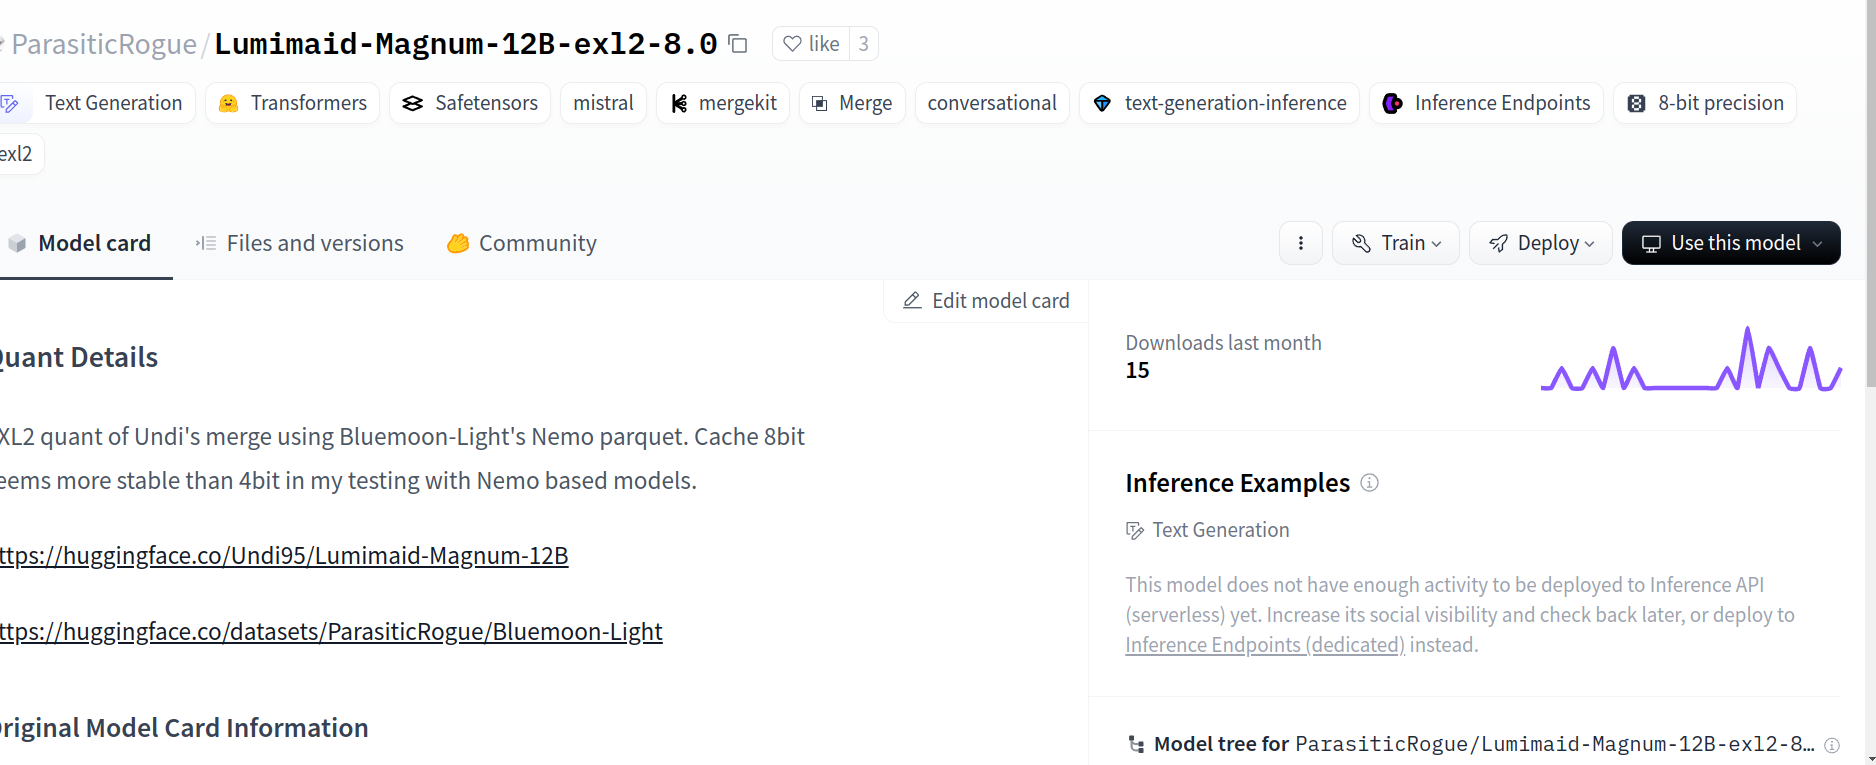Select the text-generation-inference tag
The height and width of the screenshot is (765, 1876).
1219,103
